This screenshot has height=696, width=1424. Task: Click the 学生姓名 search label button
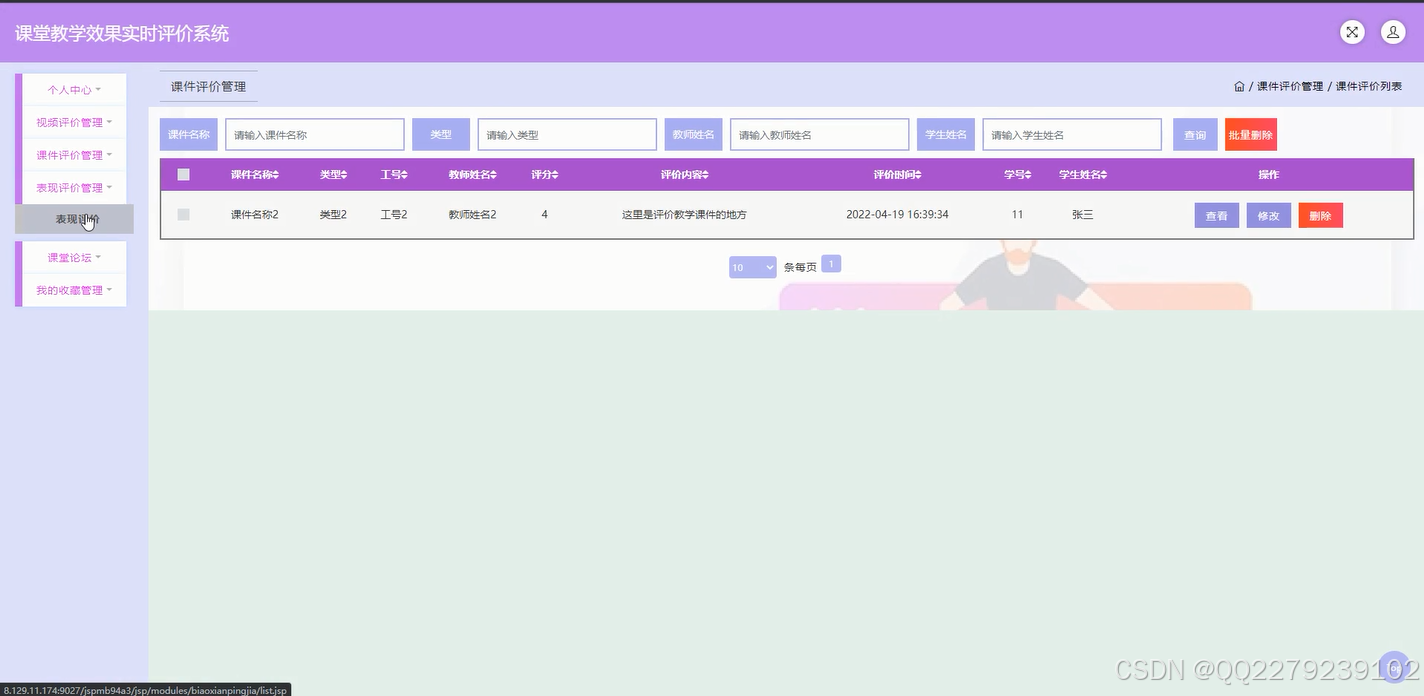[946, 133]
